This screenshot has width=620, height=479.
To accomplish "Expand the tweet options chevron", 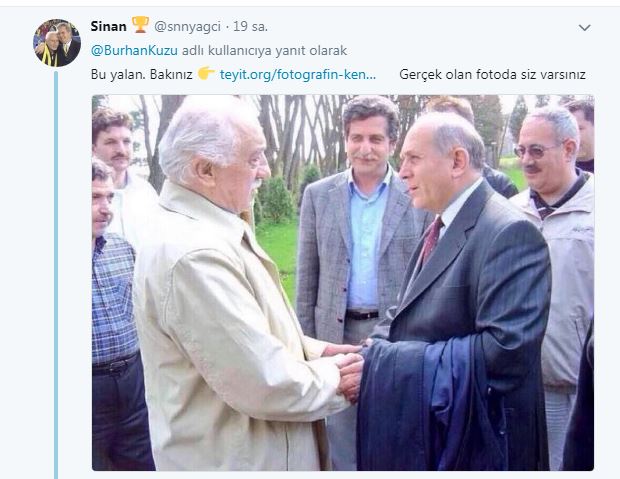I will (584, 27).
